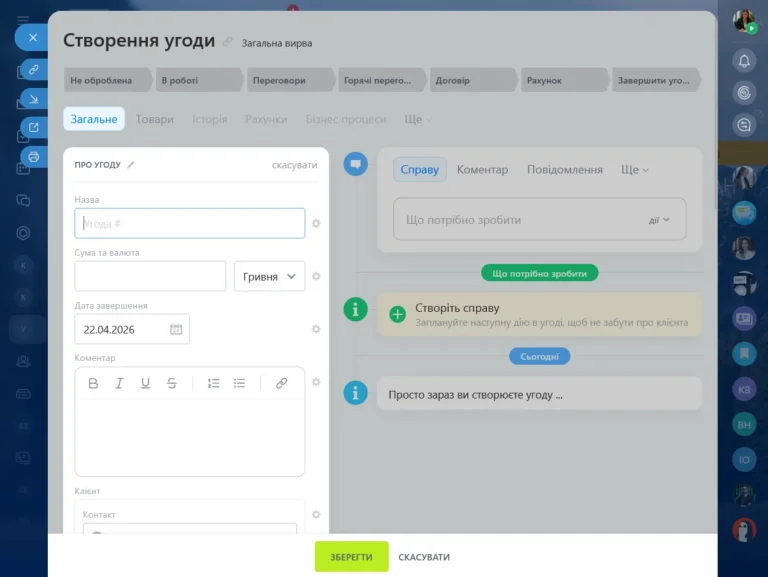This screenshot has width=768, height=577.
Task: Click the bookmark icon in right sidebar
Action: click(744, 353)
